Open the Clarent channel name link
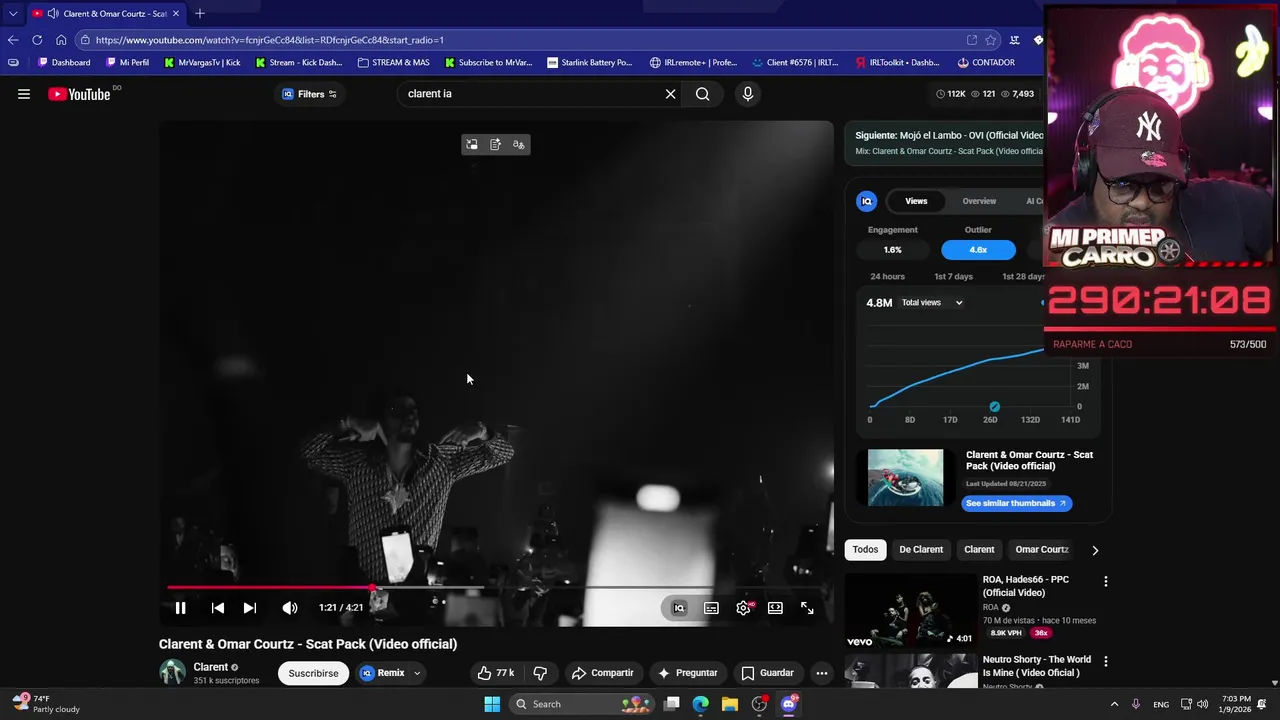 [x=210, y=667]
